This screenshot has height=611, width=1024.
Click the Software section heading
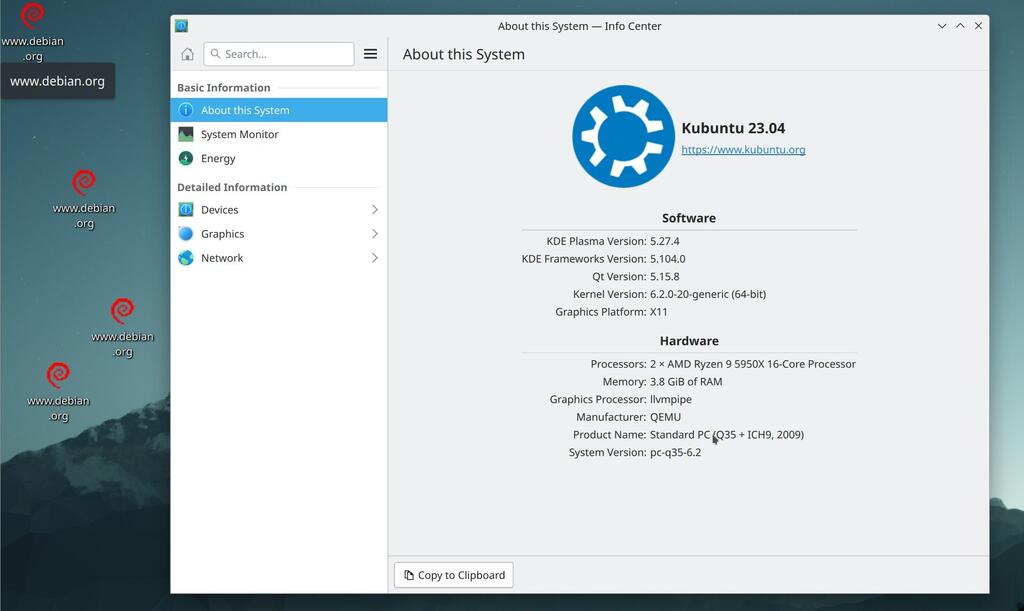coord(689,218)
